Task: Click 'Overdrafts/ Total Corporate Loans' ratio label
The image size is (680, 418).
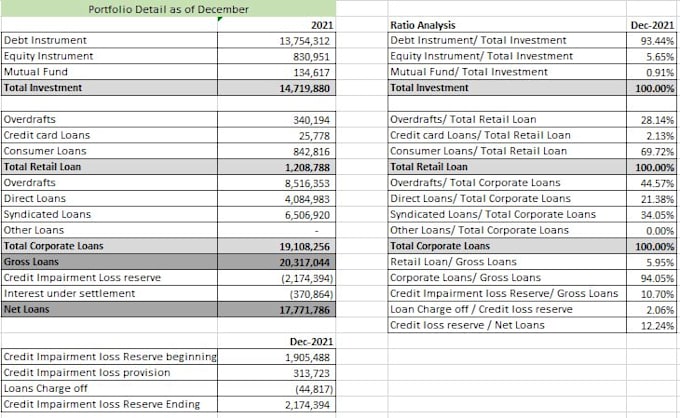Action: pos(507,183)
